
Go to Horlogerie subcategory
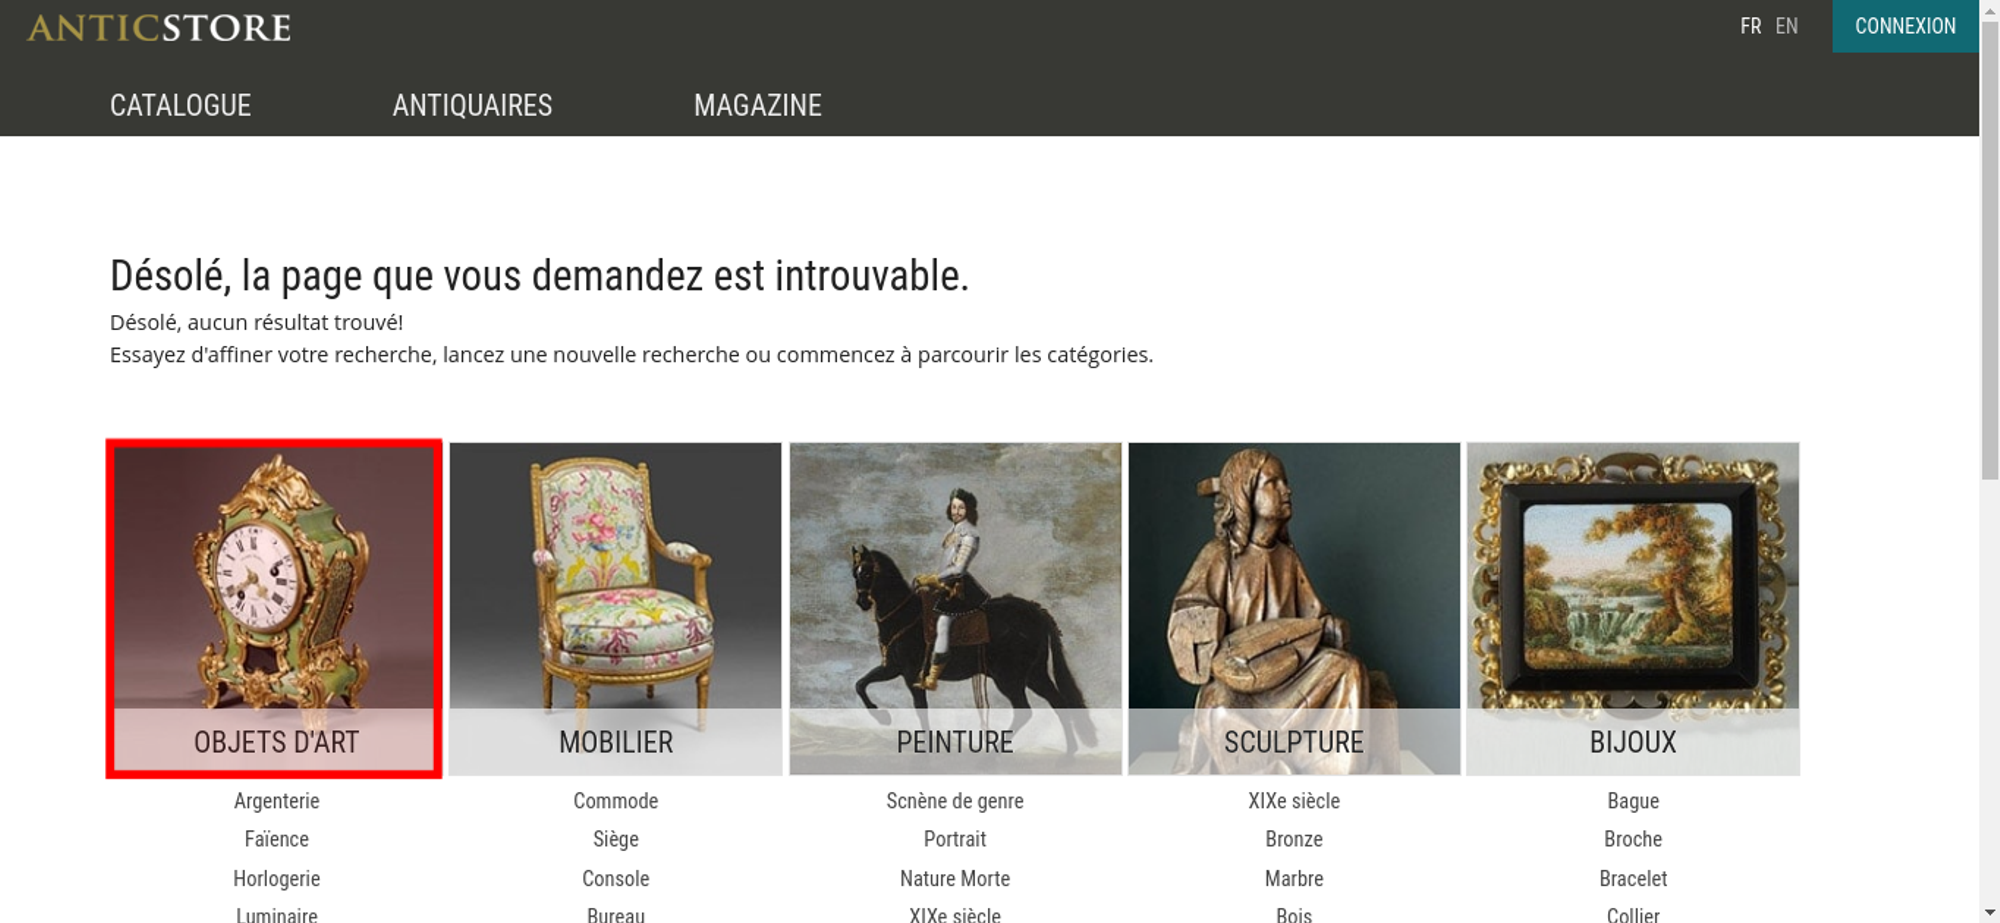tap(277, 879)
